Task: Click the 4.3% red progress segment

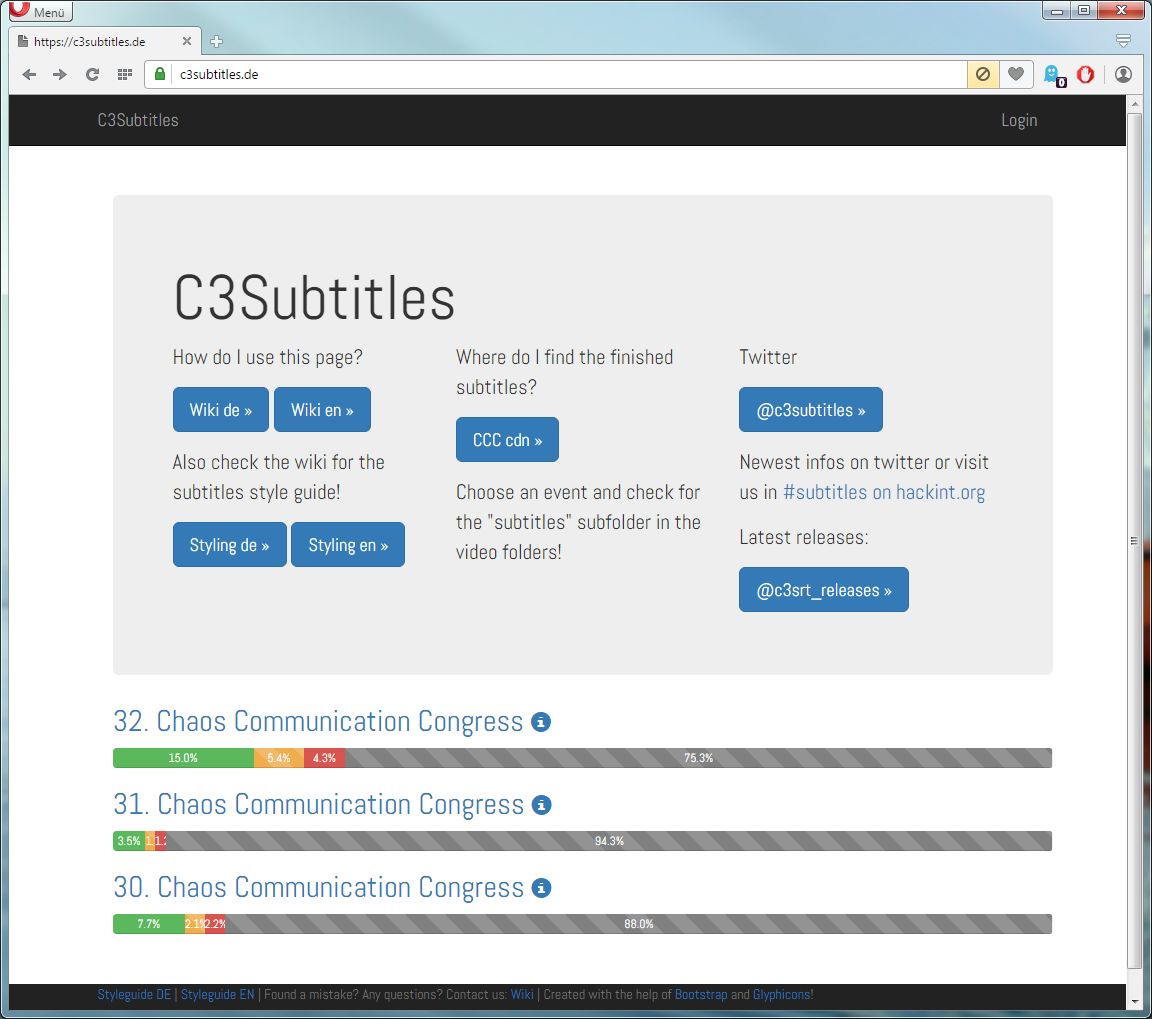Action: pos(325,757)
